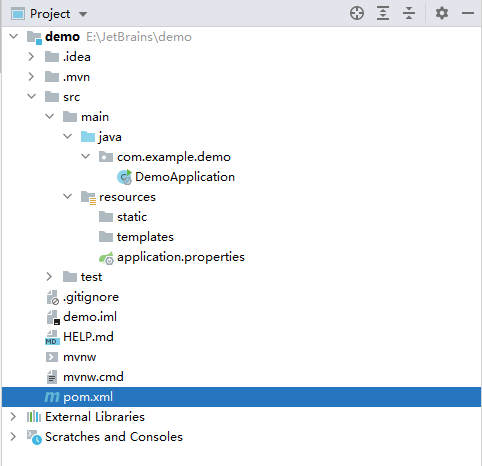Collapse the demo root project node
Image resolution: width=482 pixels, height=466 pixels.
tap(14, 36)
